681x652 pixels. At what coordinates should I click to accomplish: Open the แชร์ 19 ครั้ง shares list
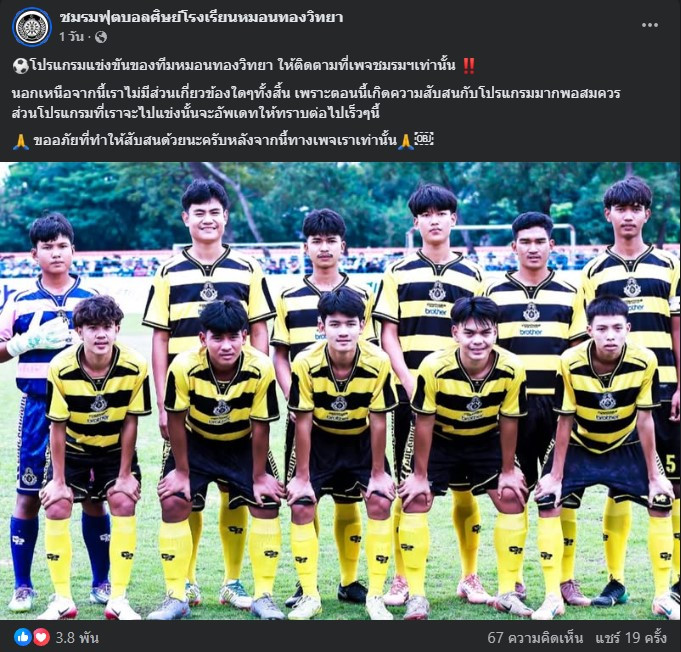(631, 638)
